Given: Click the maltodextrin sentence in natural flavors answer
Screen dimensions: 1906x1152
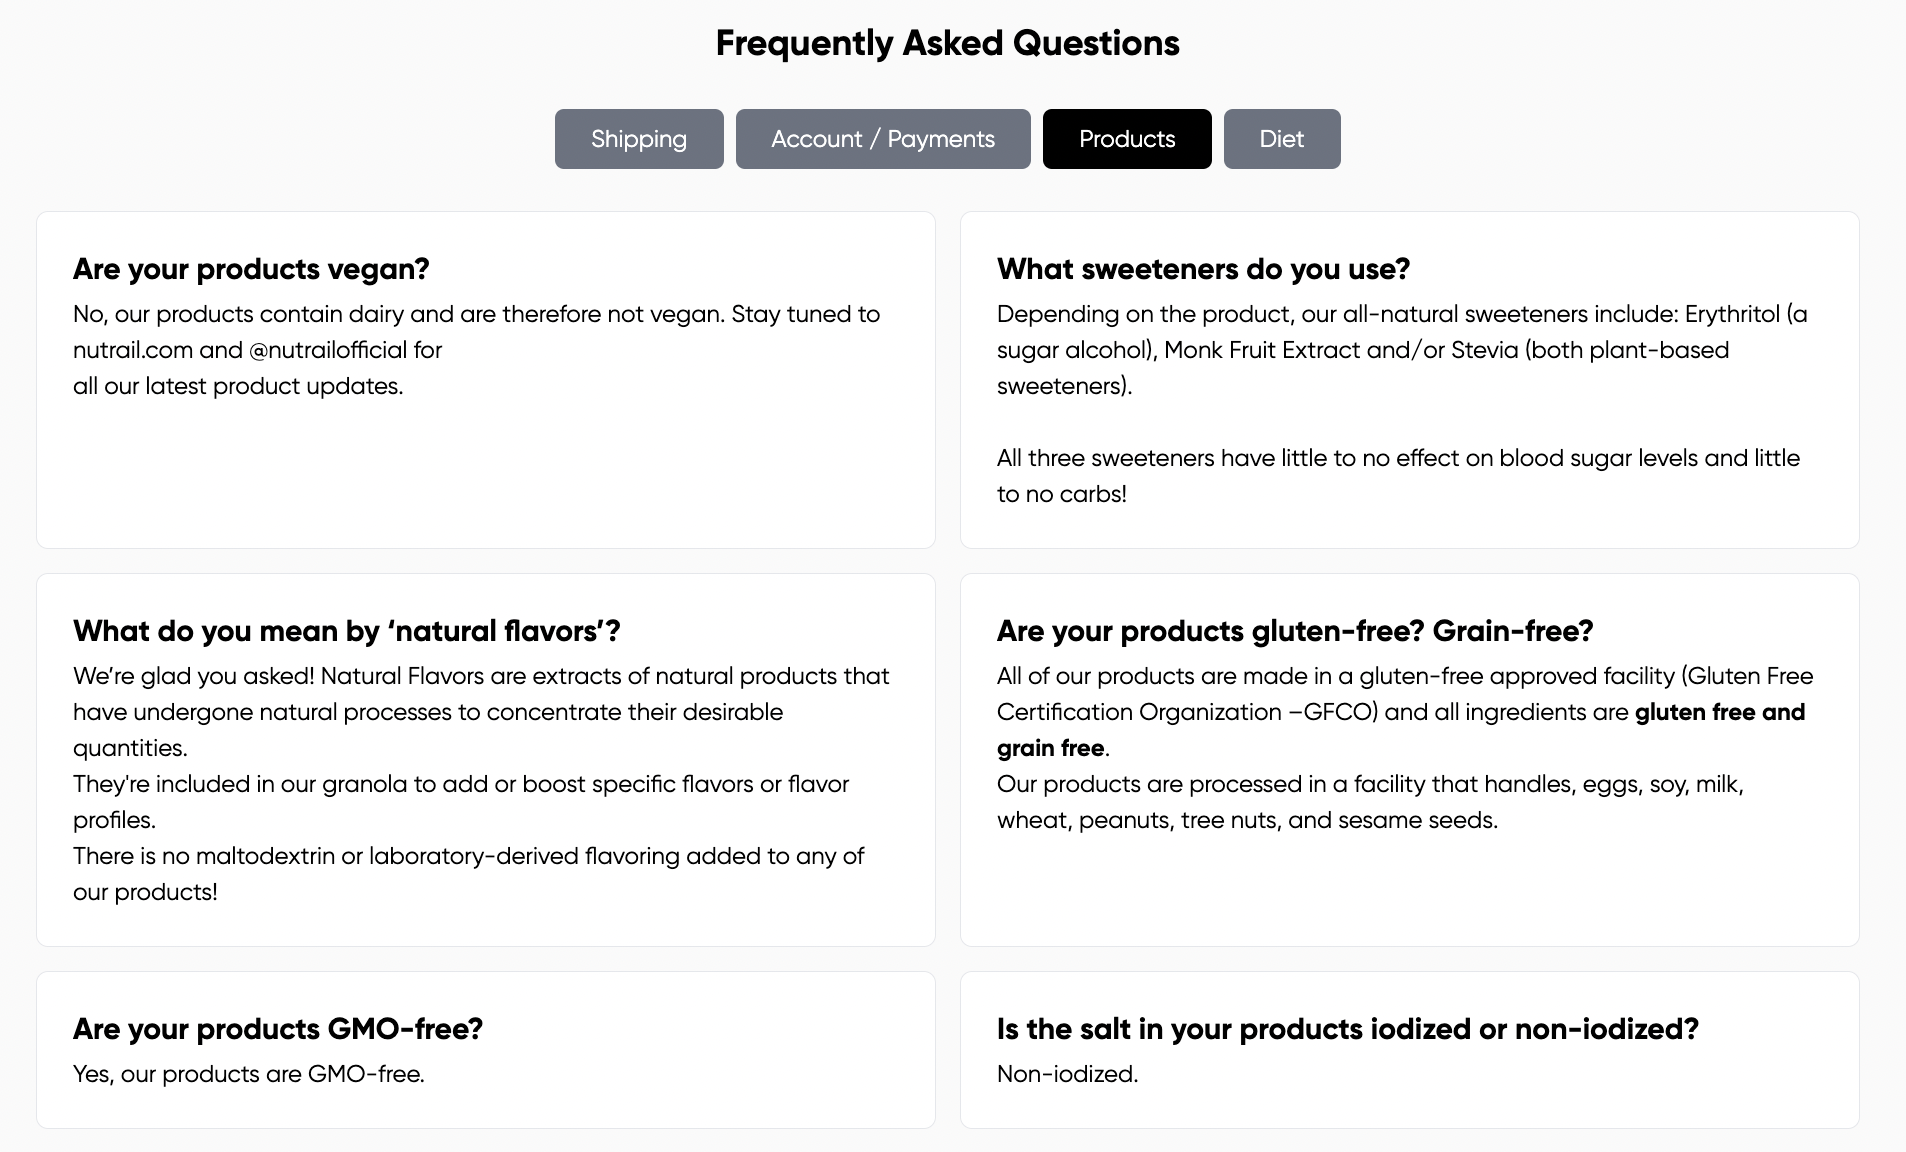Looking at the screenshot, I should tap(468, 857).
